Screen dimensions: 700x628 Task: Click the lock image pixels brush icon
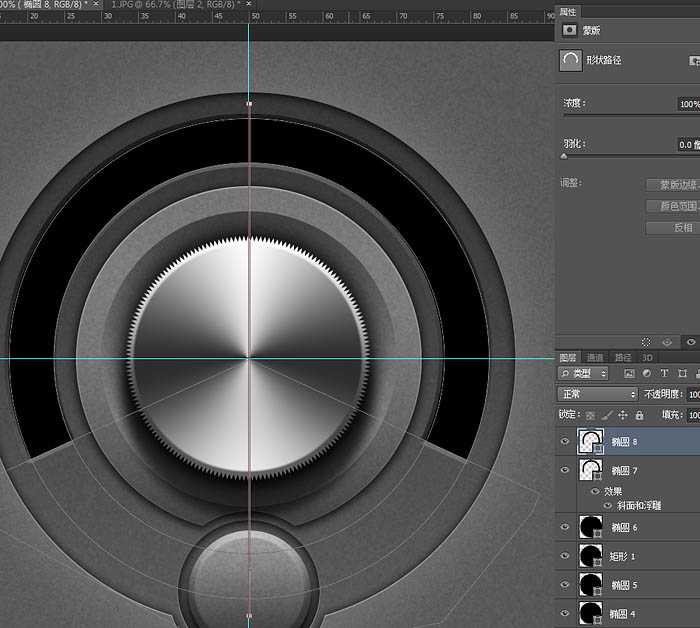coord(607,415)
